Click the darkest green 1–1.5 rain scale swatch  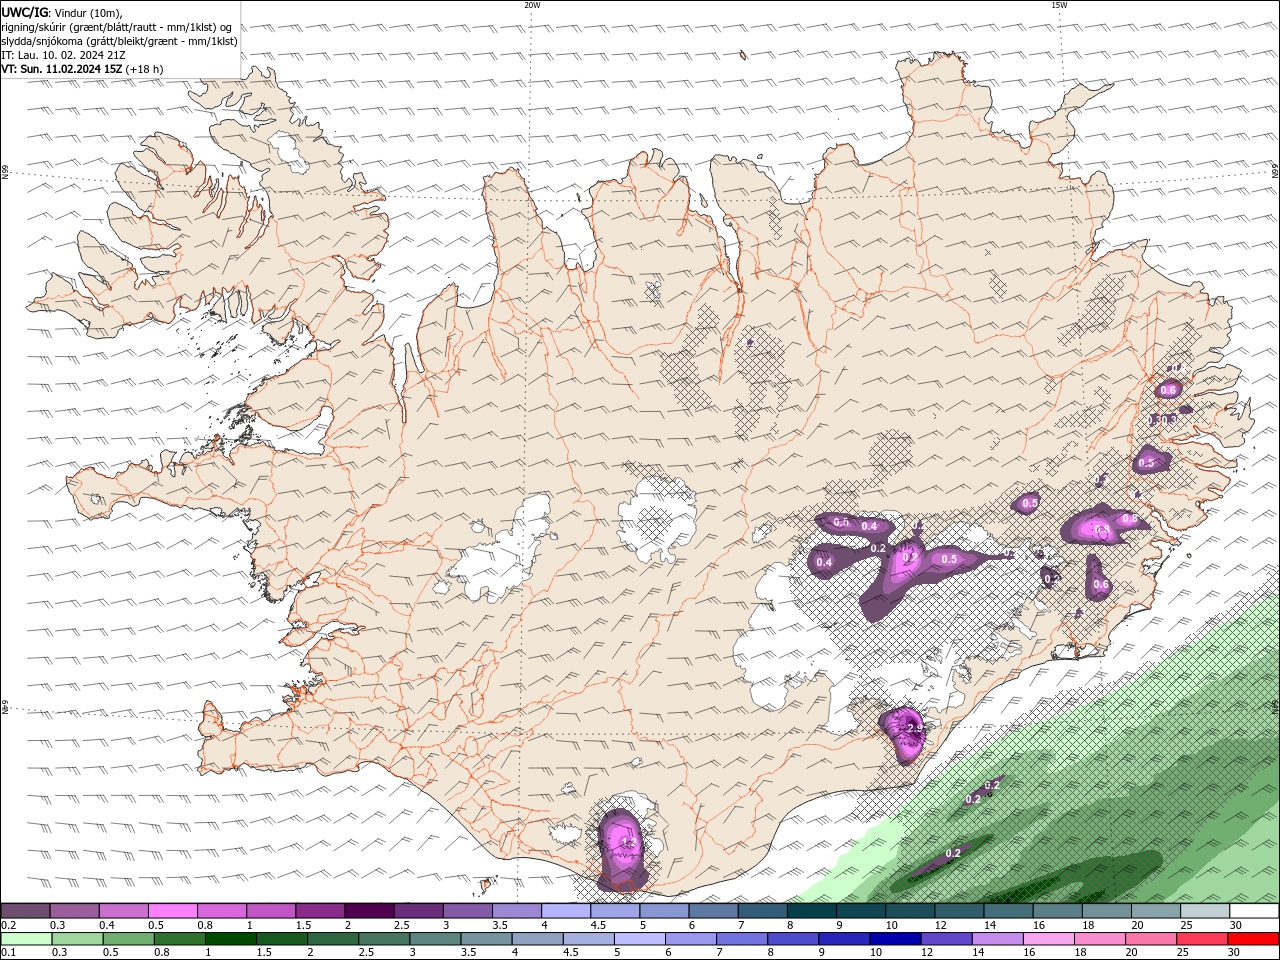coord(230,939)
